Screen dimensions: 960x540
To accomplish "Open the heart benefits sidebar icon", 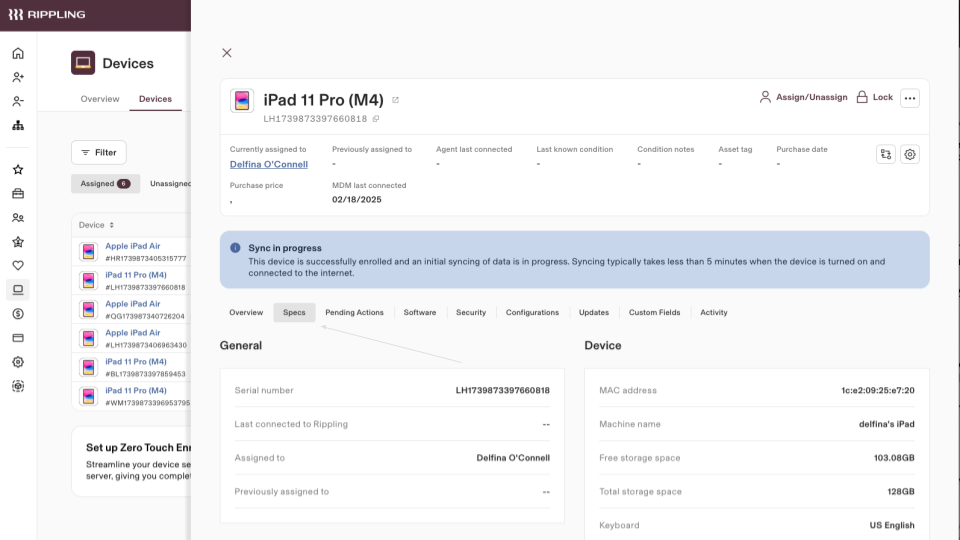I will click(18, 266).
